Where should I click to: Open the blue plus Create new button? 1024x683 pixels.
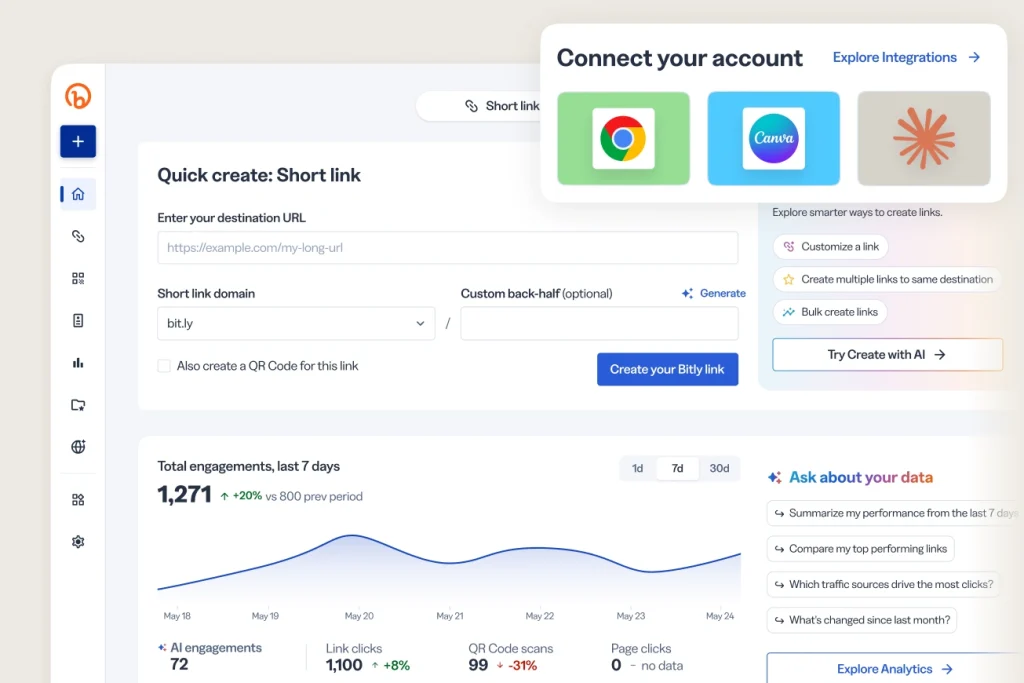tap(78, 141)
